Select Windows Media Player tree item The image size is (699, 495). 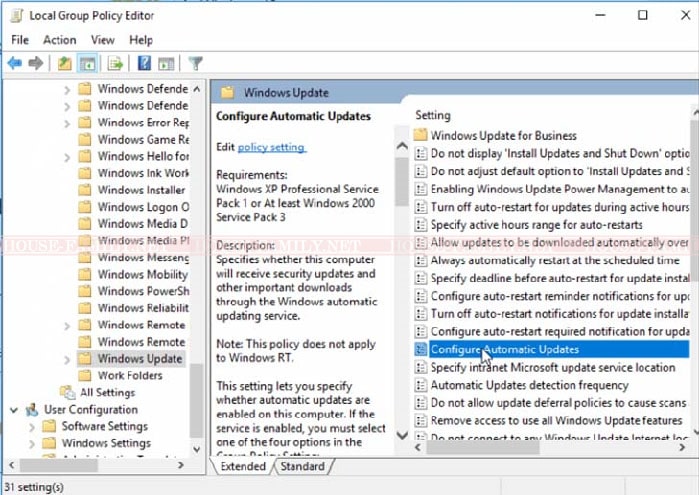(143, 240)
